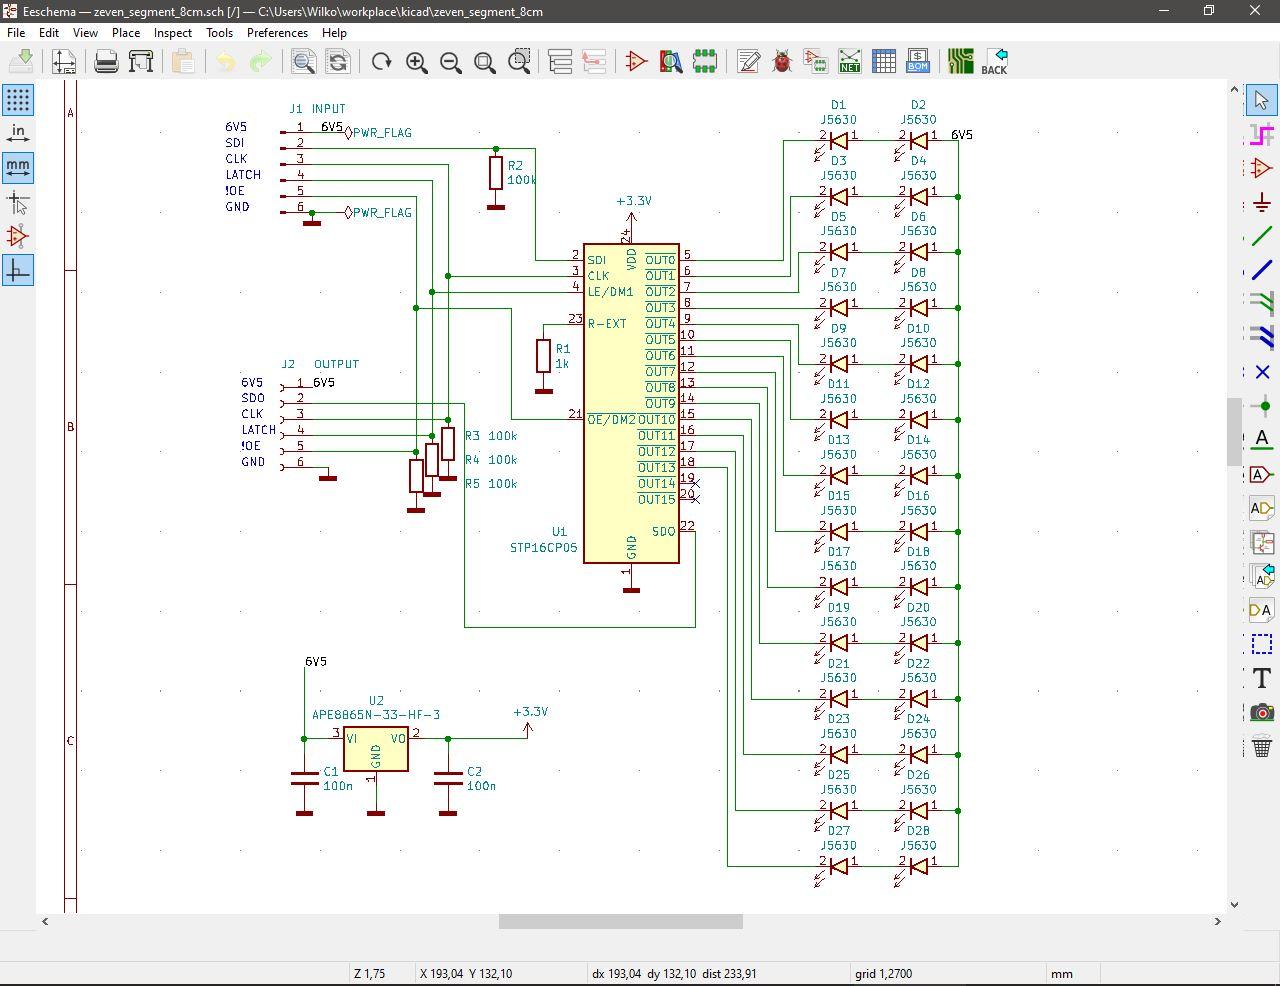Choose the Place power port tool
The image size is (1280, 986).
pyautogui.click(x=1261, y=202)
